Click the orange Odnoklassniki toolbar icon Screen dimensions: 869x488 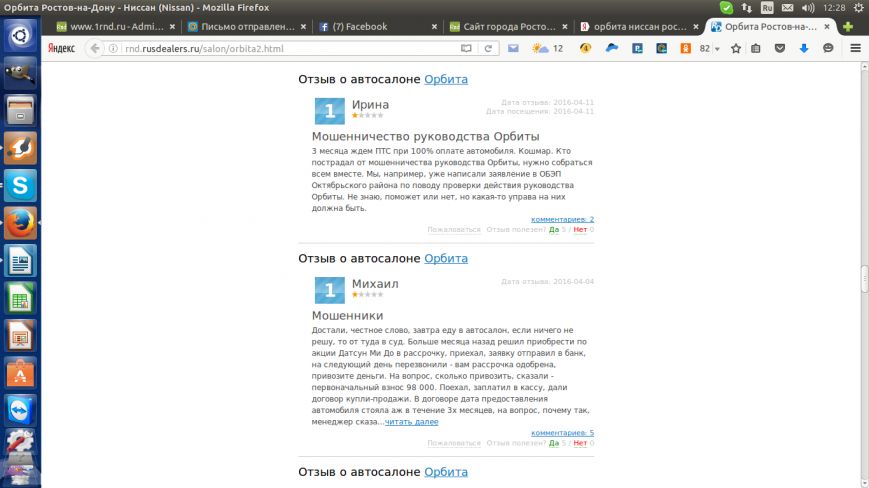[686, 49]
